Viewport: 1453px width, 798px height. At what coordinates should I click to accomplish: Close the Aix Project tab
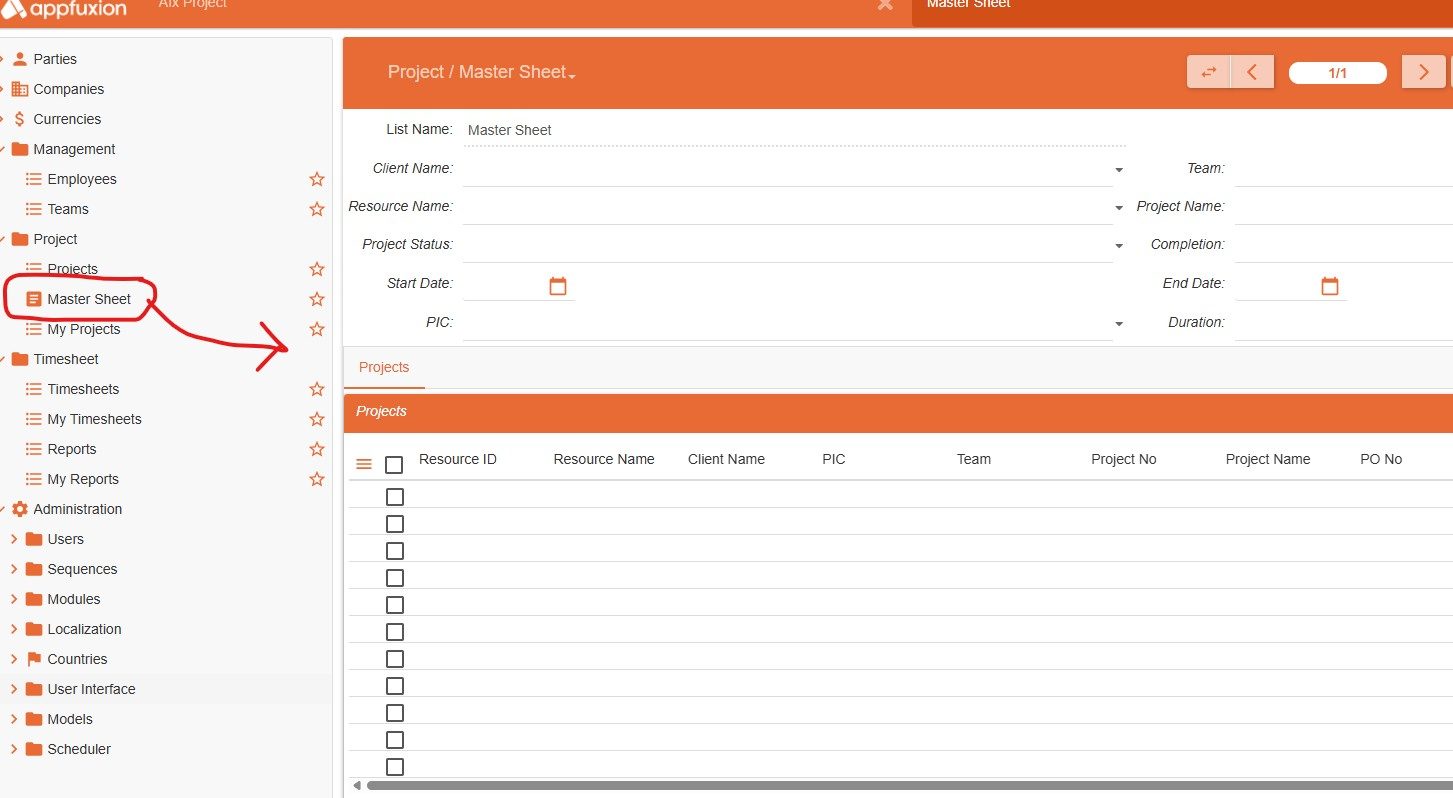pyautogui.click(x=885, y=4)
